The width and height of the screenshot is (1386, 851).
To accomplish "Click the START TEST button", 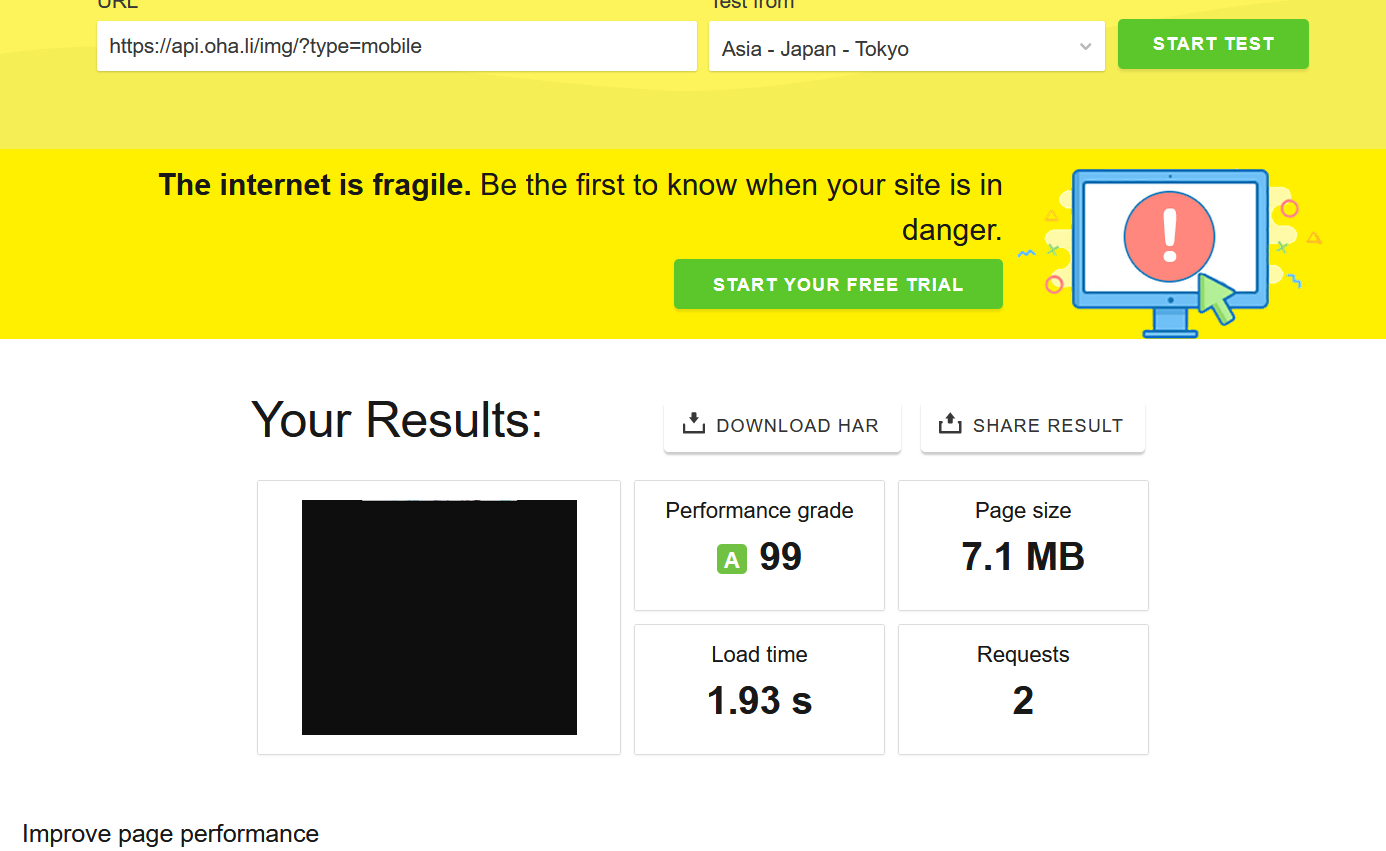I will [1213, 44].
